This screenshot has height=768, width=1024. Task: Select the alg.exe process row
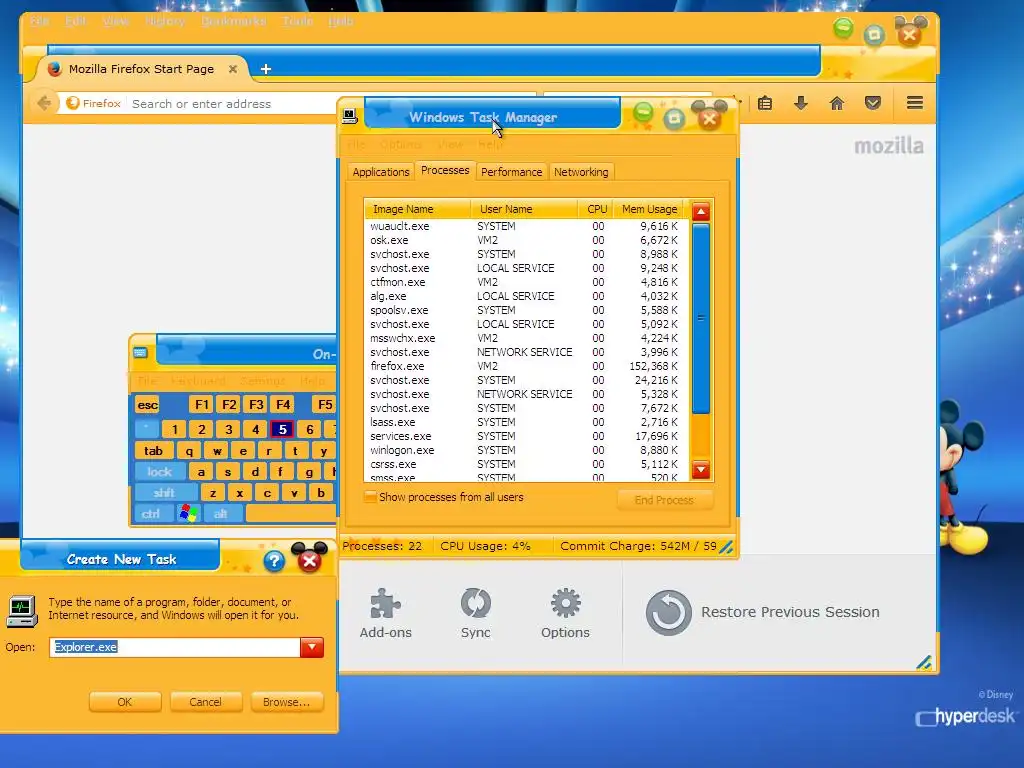point(524,296)
